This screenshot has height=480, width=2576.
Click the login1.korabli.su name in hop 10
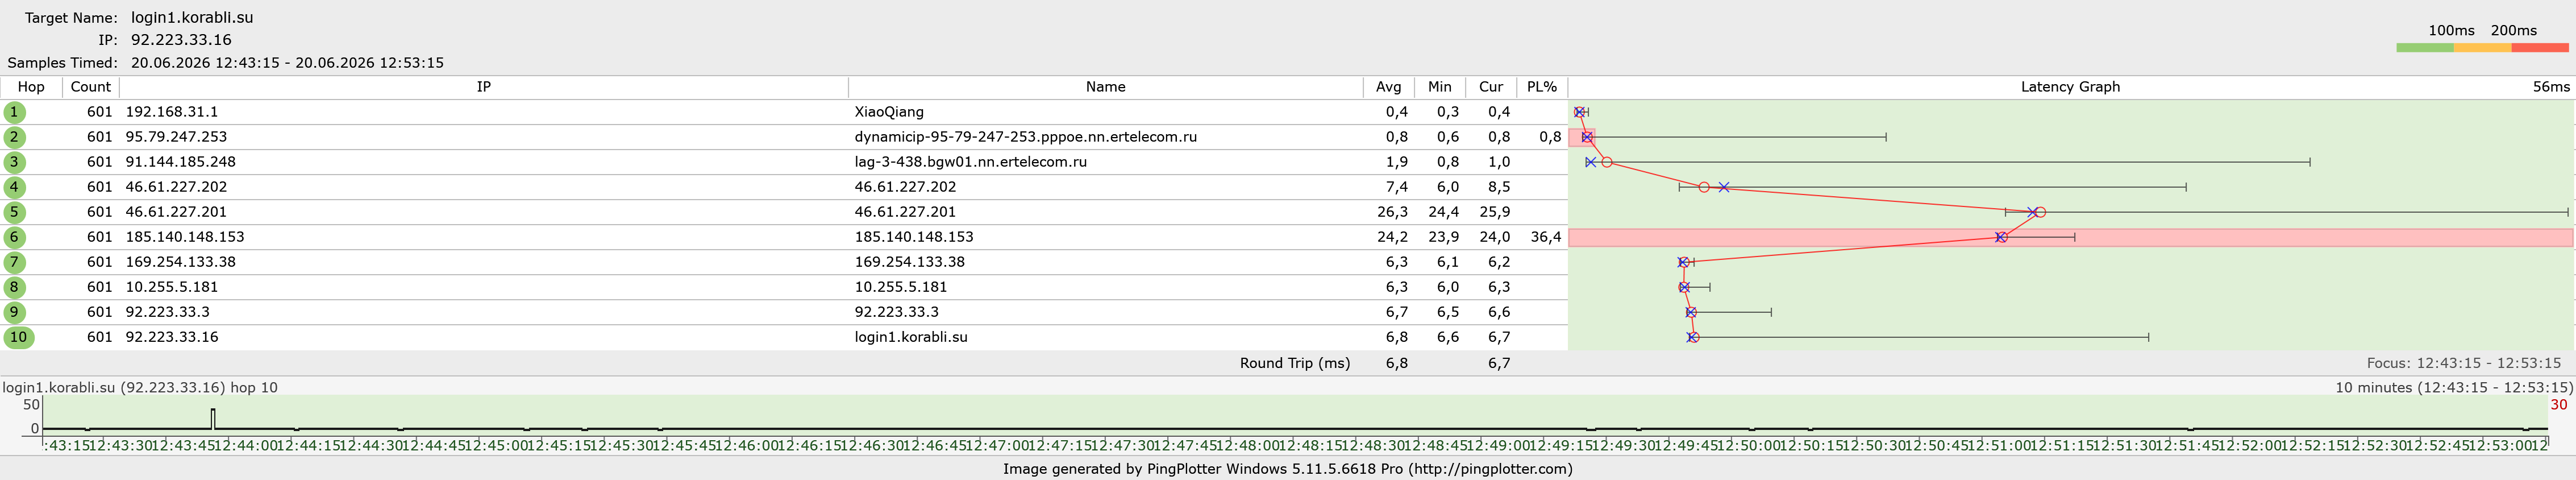coord(911,337)
